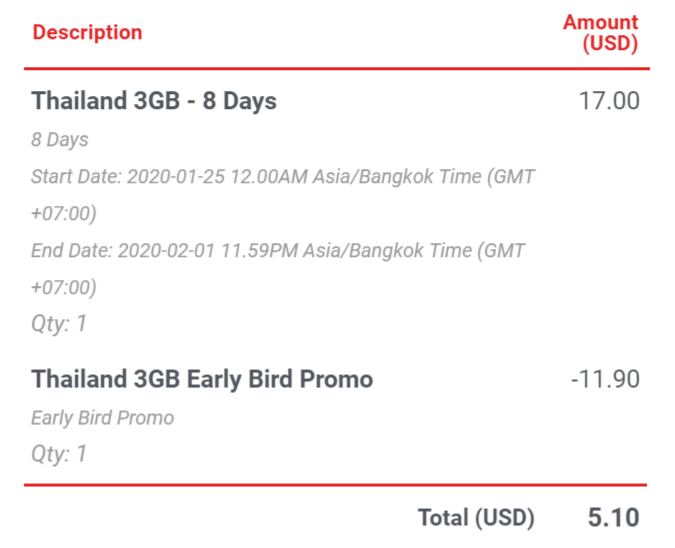The image size is (675, 548).
Task: Click the 17.00 amount value
Action: [609, 101]
